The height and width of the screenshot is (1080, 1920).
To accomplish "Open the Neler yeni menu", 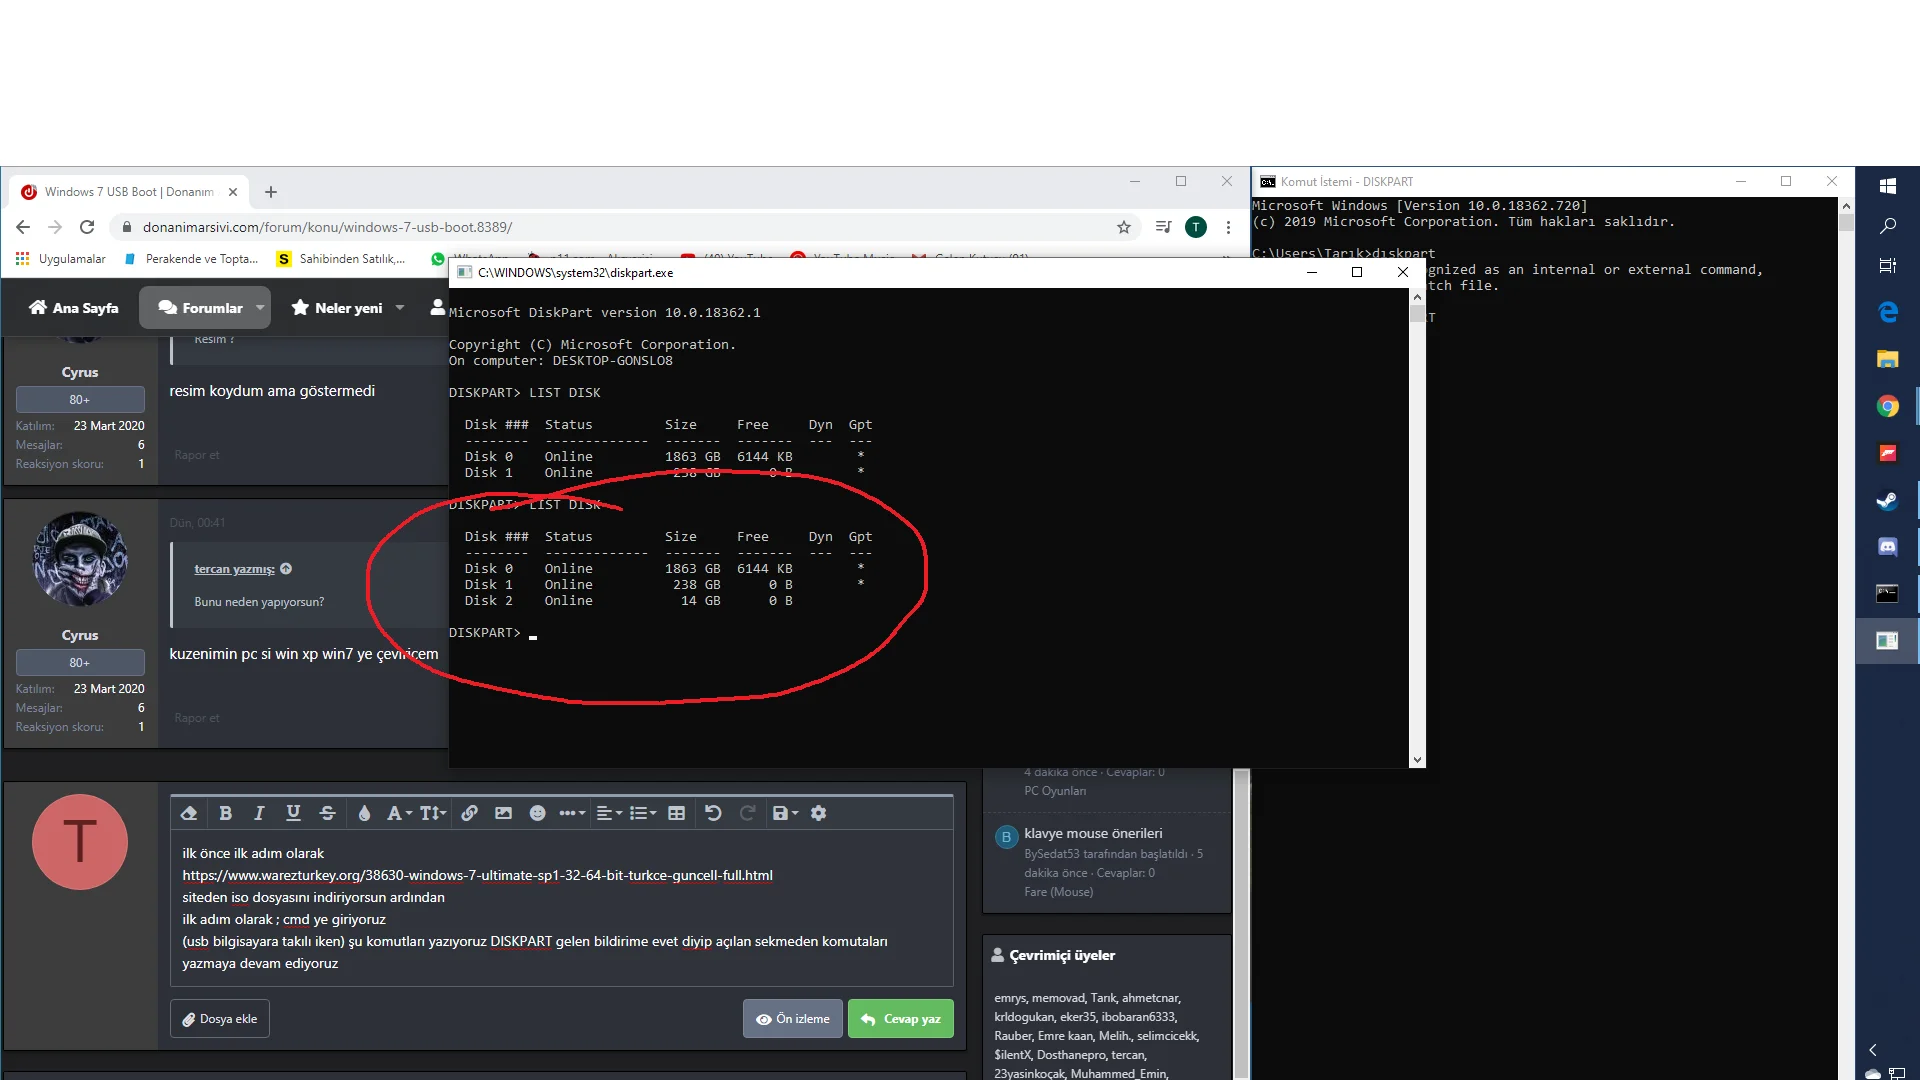I will pos(348,308).
